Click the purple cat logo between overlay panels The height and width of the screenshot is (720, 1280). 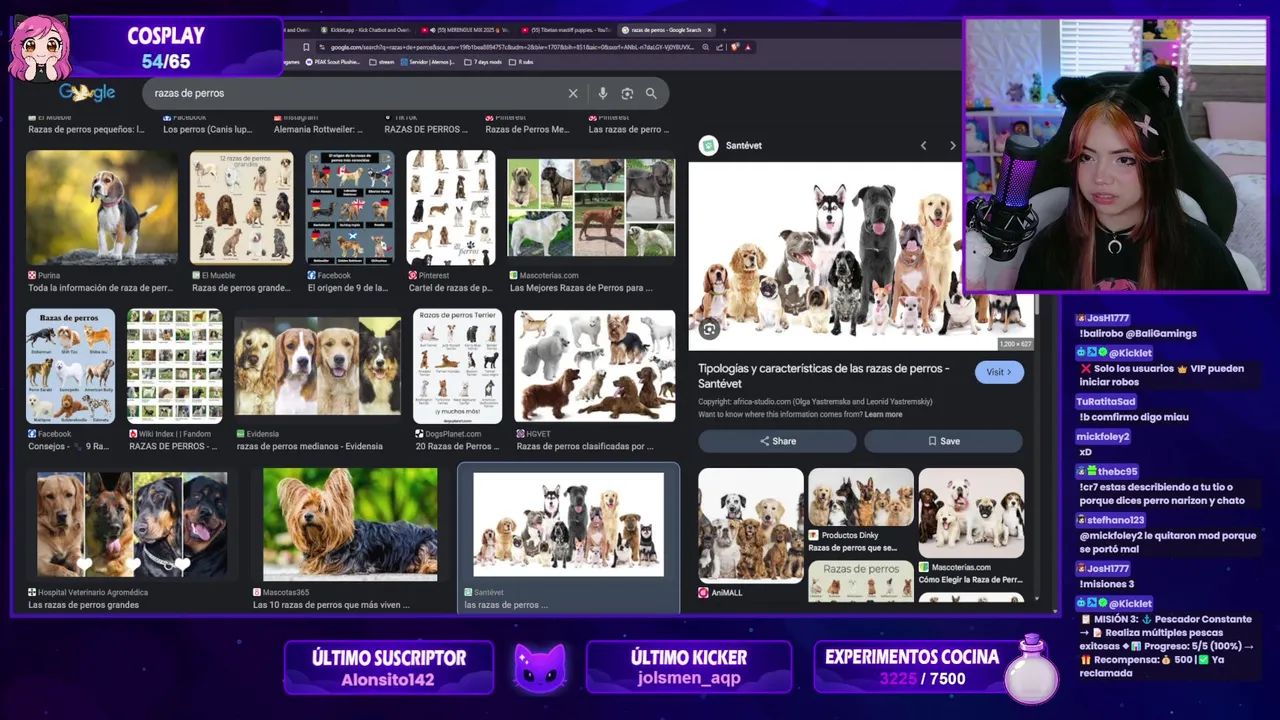pos(540,668)
